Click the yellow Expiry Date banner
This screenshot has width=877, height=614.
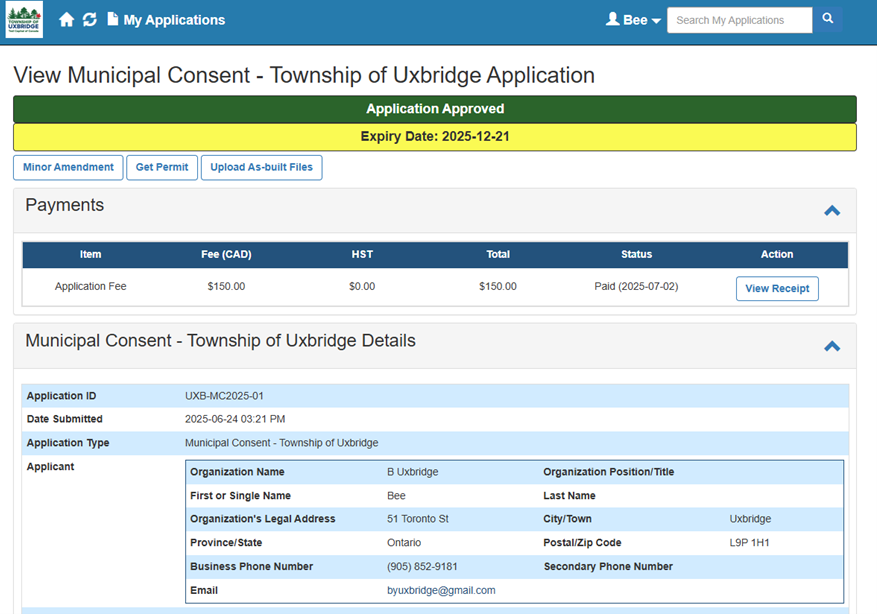pos(435,137)
